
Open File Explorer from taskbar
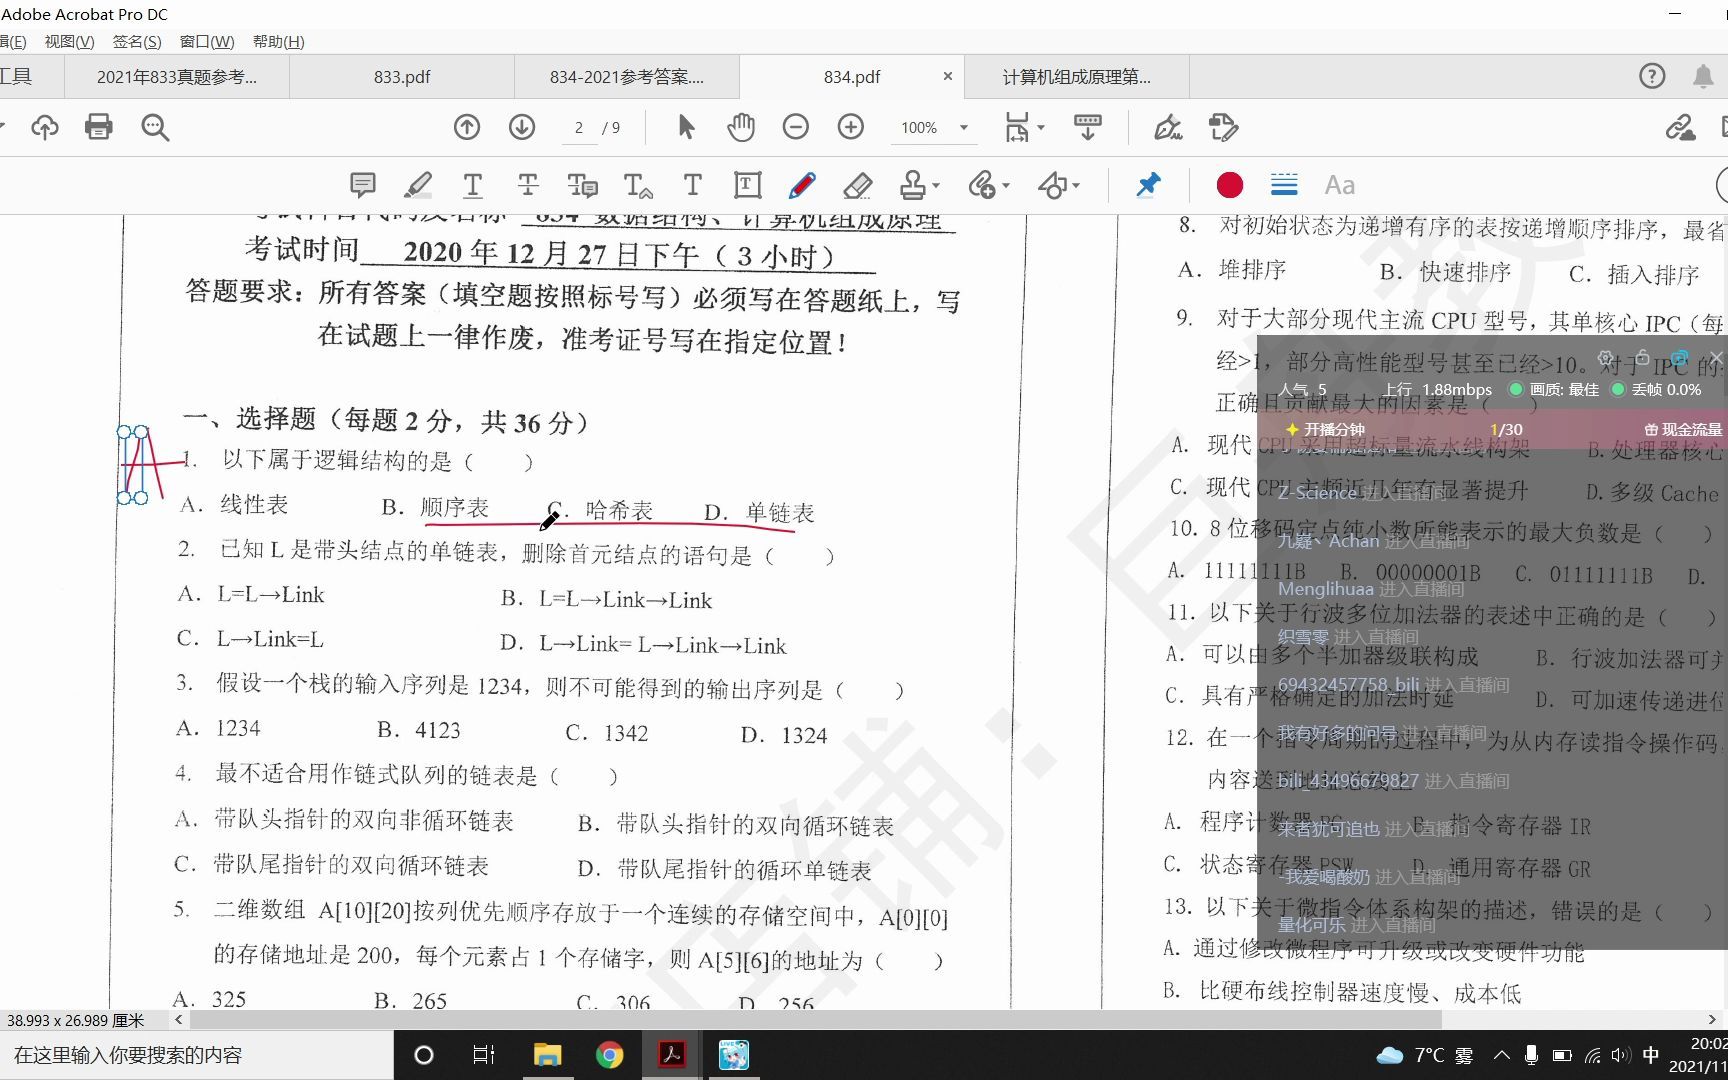click(x=547, y=1055)
